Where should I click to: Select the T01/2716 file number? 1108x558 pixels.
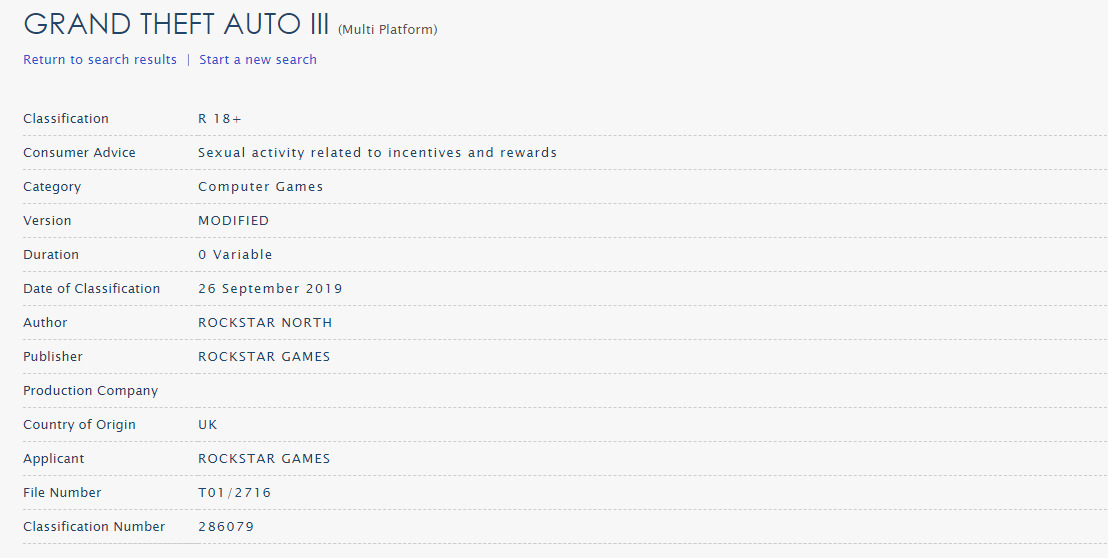pyautogui.click(x=235, y=492)
